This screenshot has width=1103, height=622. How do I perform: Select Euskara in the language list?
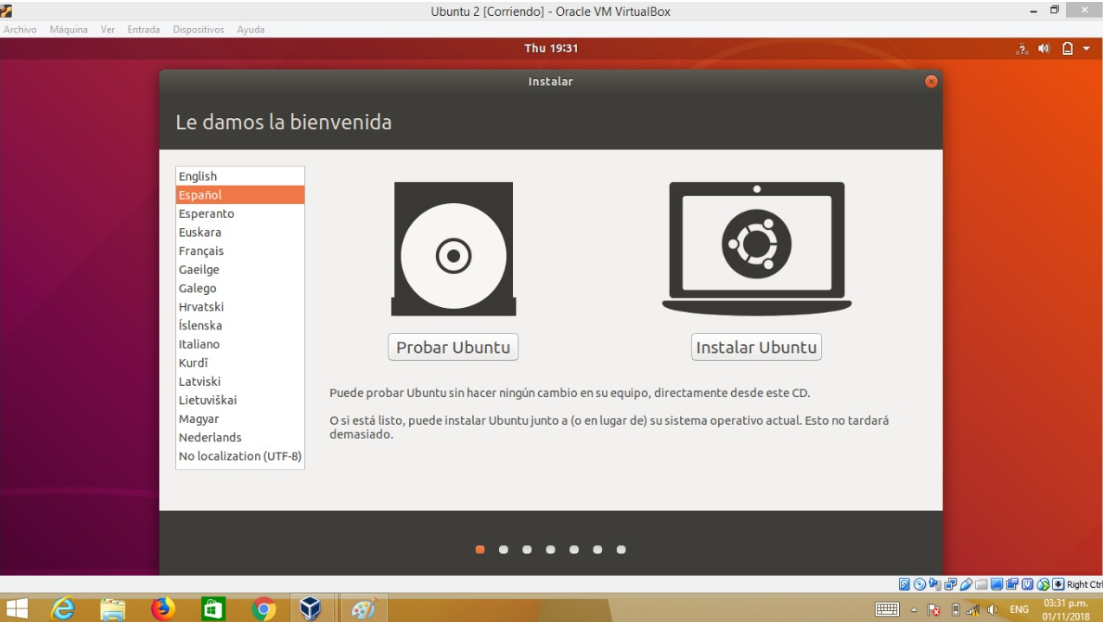(x=240, y=232)
